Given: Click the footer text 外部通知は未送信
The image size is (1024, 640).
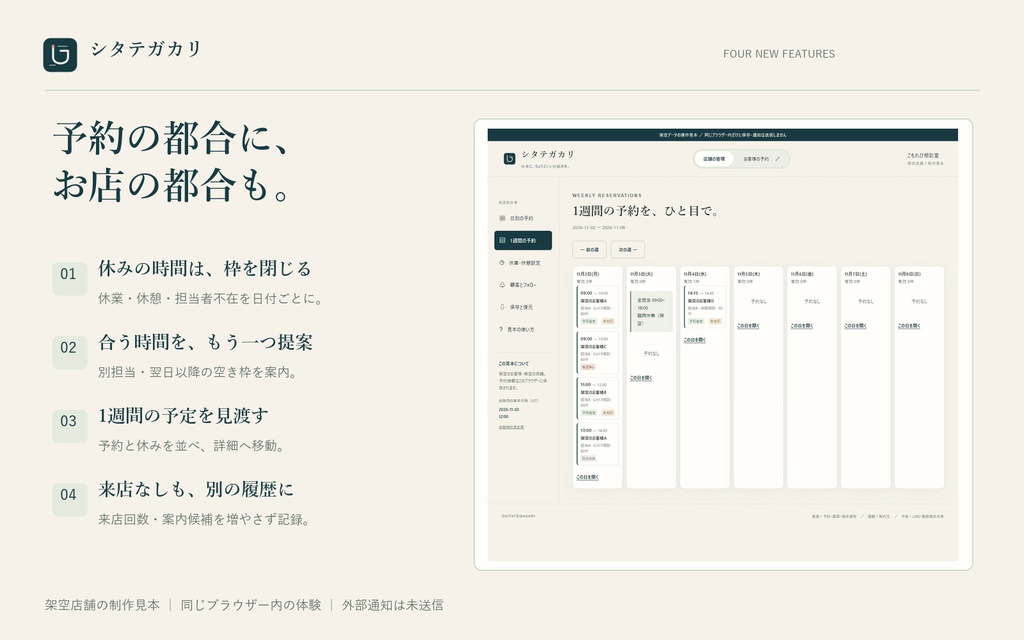Looking at the screenshot, I should coord(392,605).
